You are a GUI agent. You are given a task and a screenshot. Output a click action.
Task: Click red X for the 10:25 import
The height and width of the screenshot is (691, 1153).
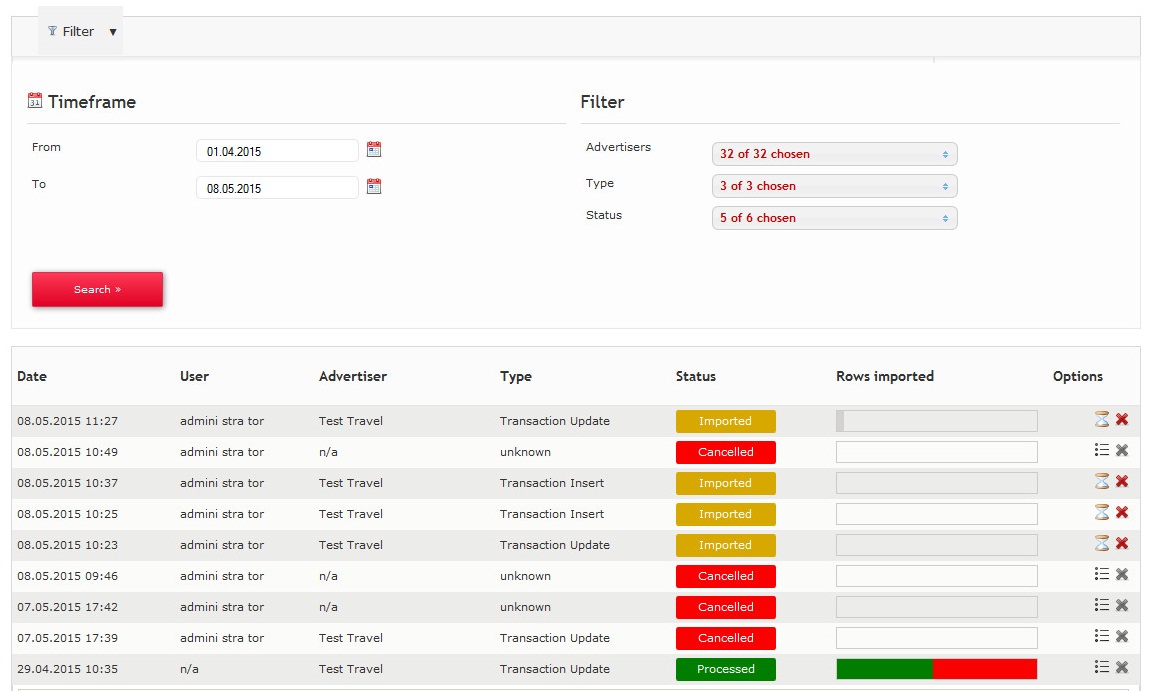1122,512
